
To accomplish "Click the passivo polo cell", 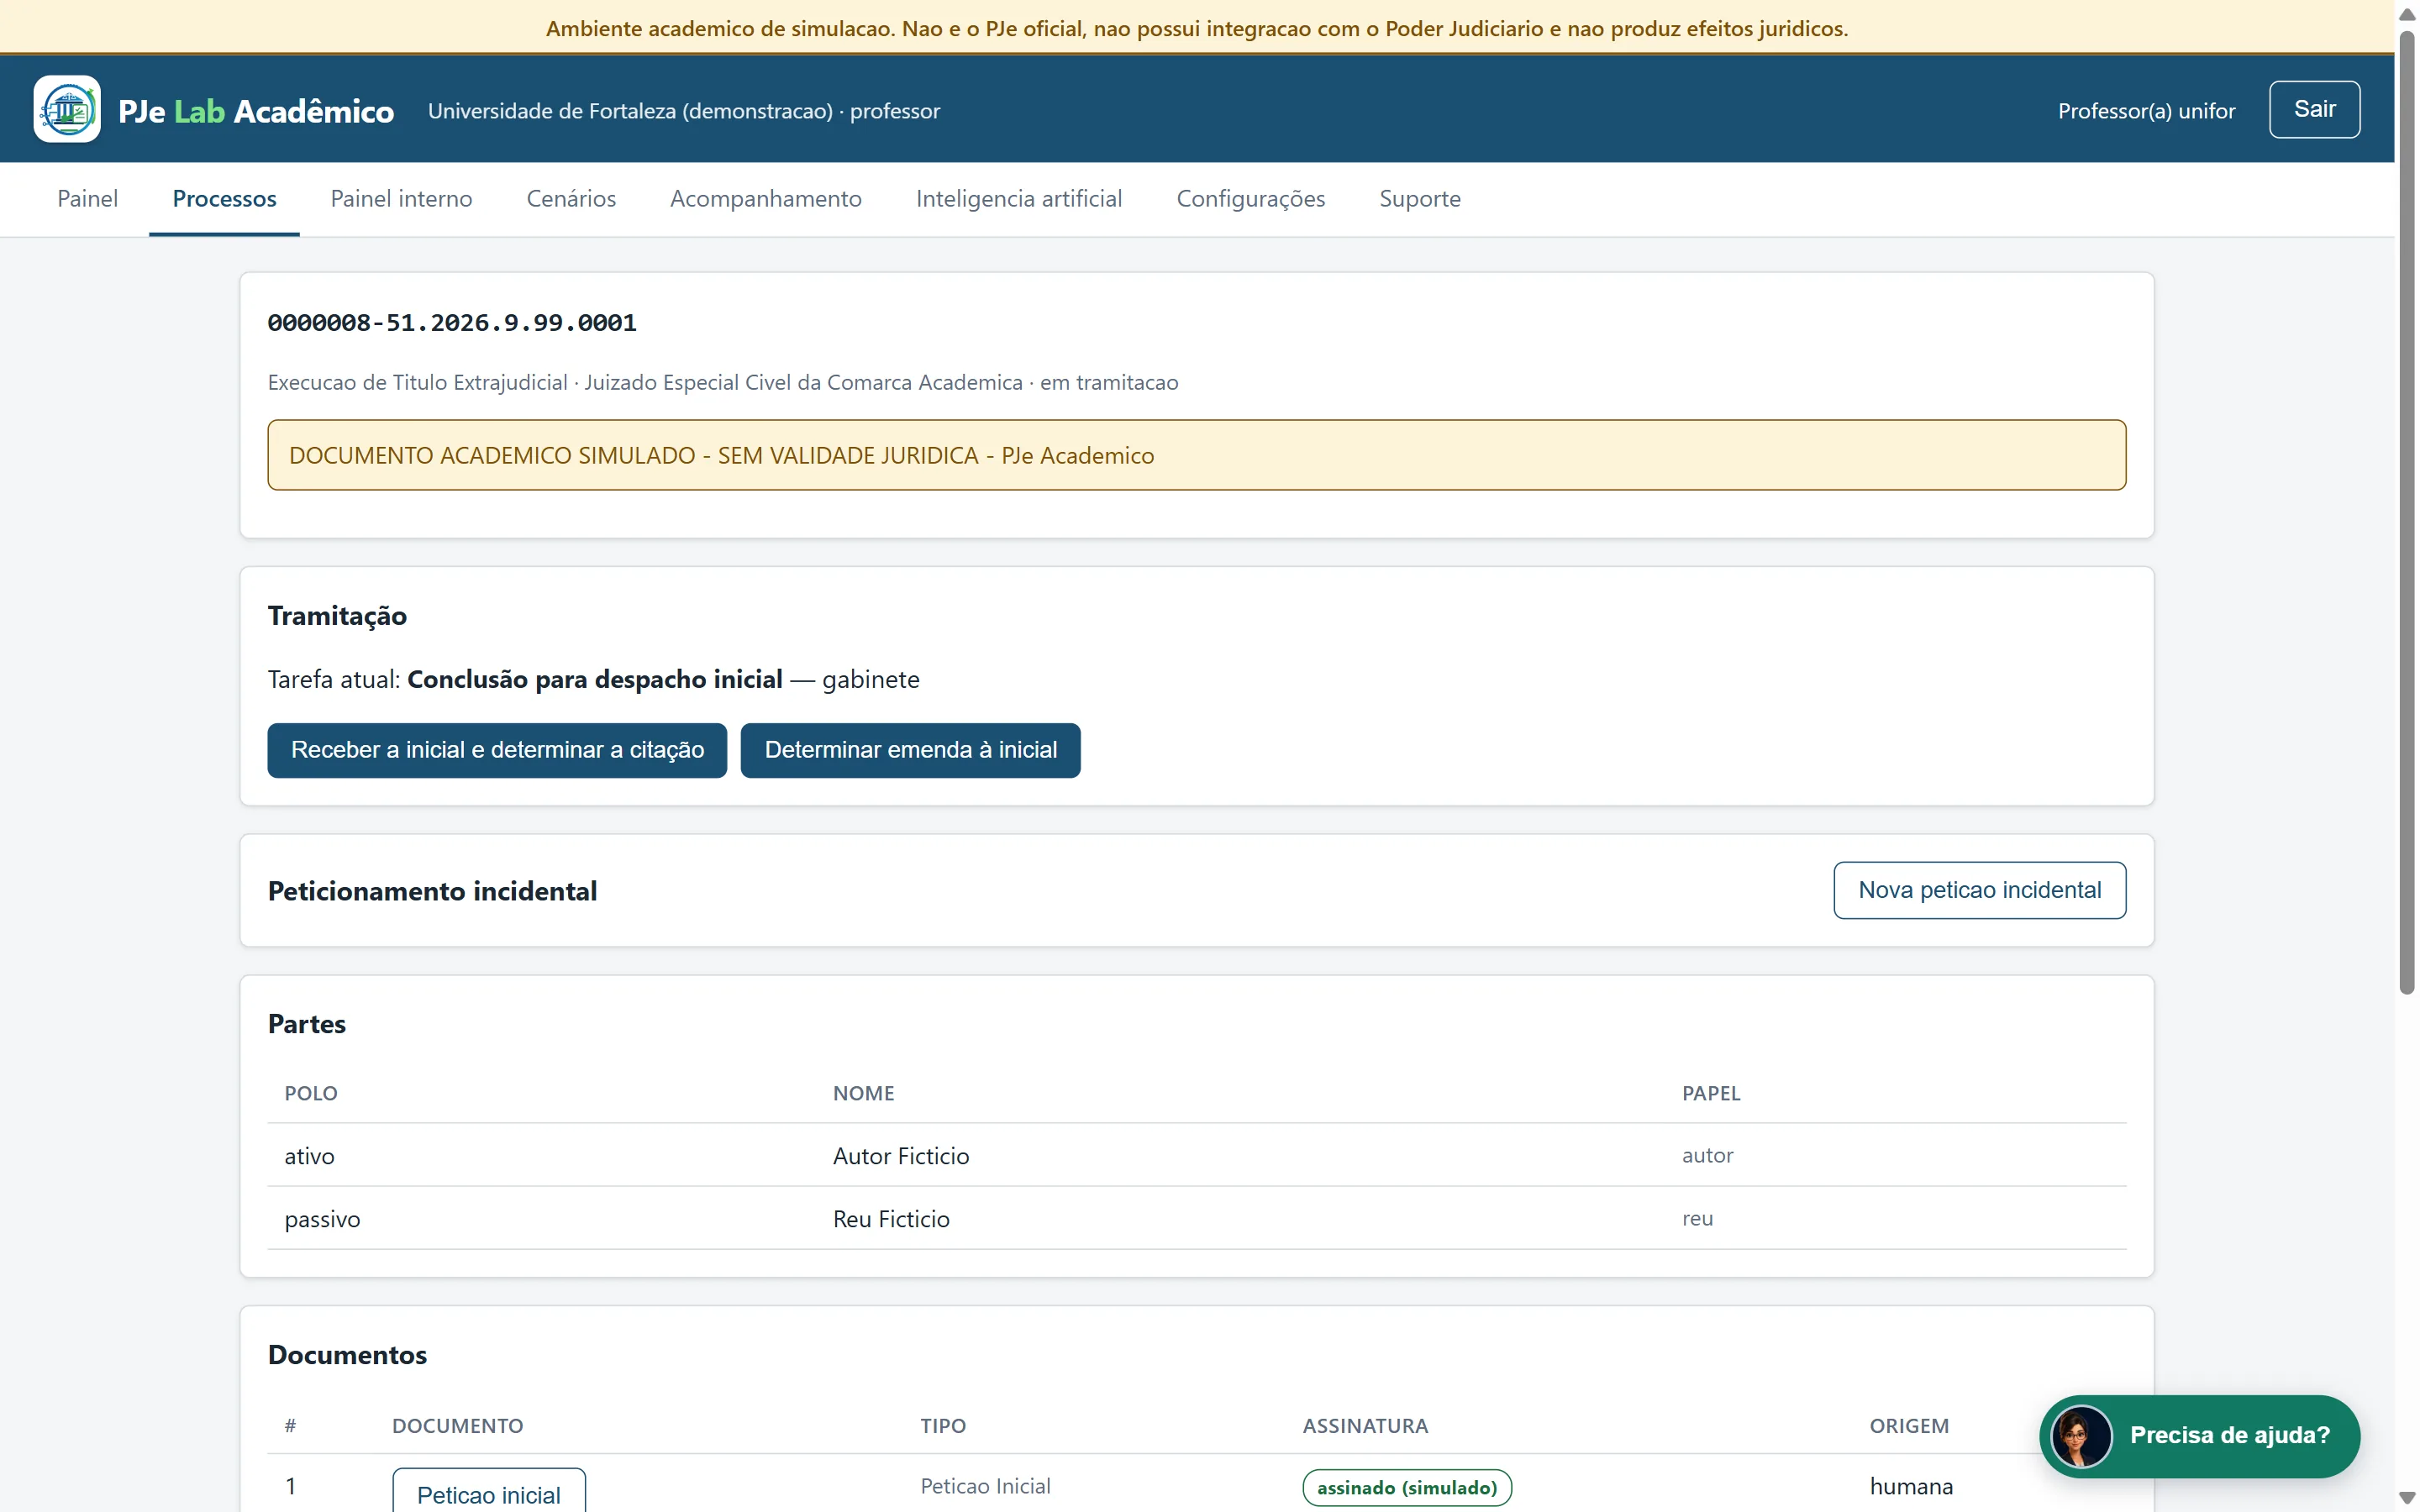I will [322, 1219].
